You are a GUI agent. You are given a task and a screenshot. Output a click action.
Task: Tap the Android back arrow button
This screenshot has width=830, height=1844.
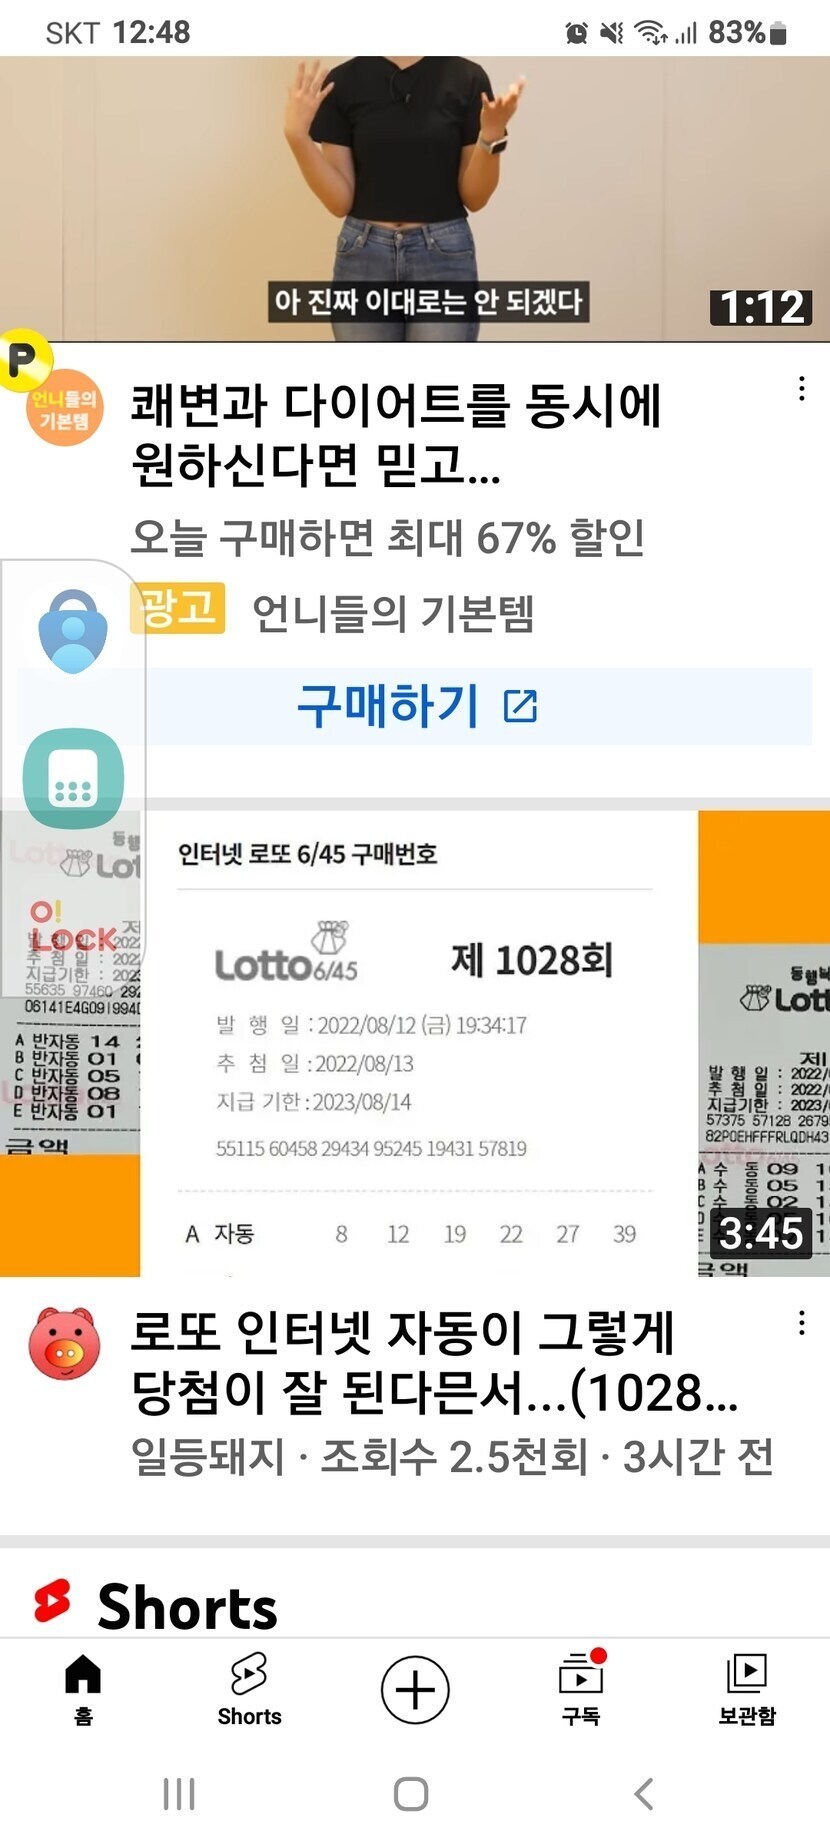click(645, 1794)
